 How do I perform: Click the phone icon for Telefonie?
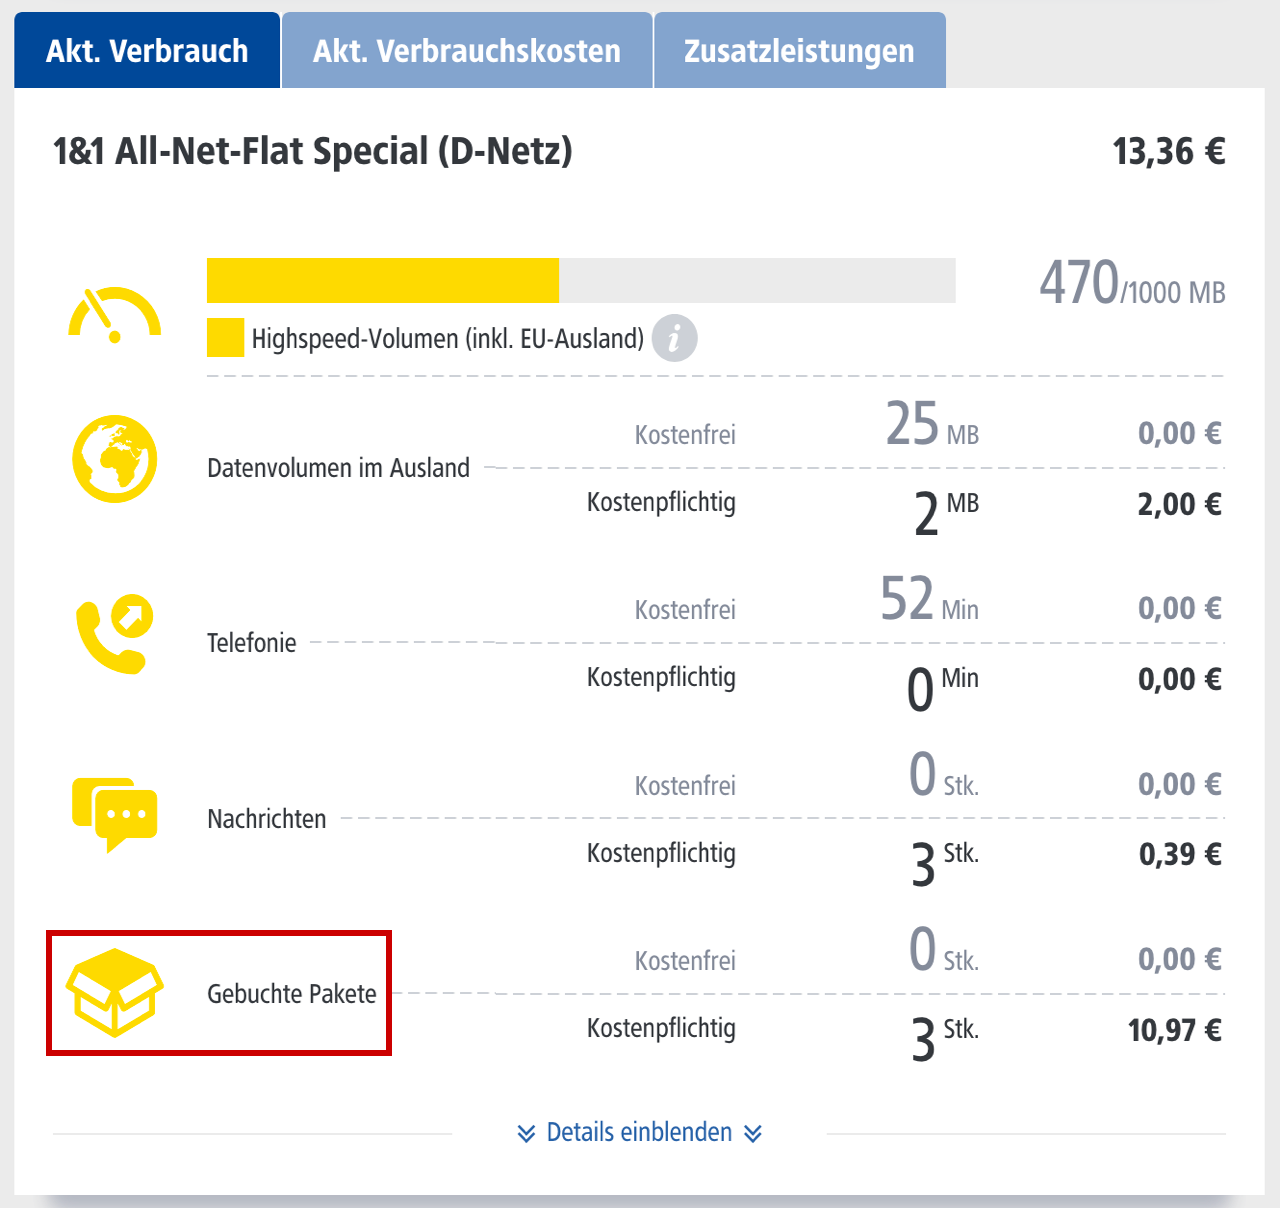click(x=115, y=635)
